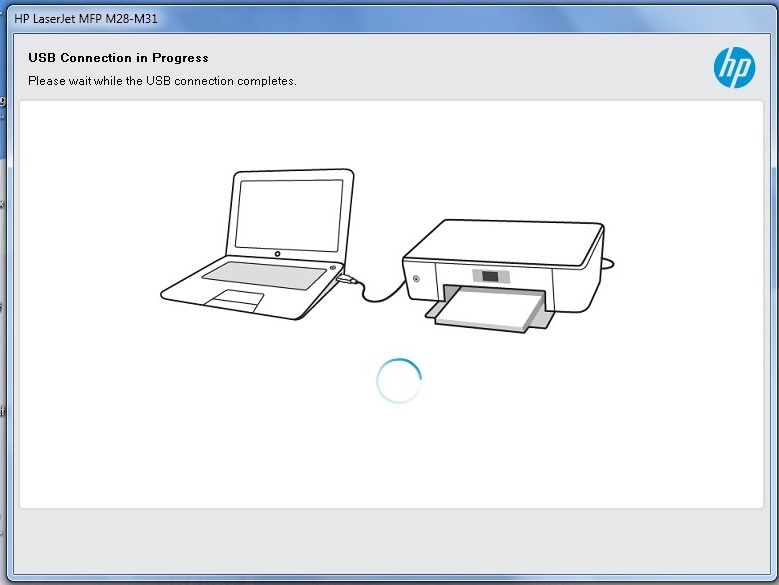Click the printer's small display panel
Viewport: 779px width, 585px height.
pos(489,275)
